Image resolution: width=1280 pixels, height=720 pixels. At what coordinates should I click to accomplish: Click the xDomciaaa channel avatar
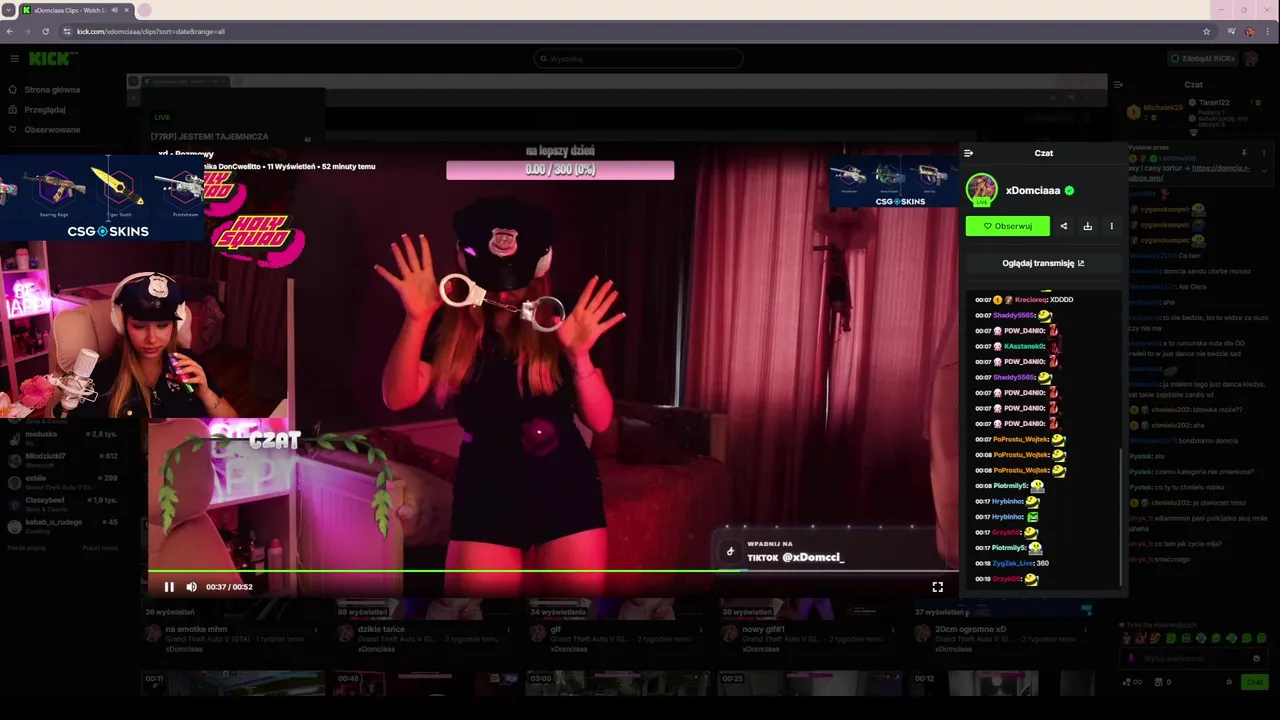[x=981, y=189]
